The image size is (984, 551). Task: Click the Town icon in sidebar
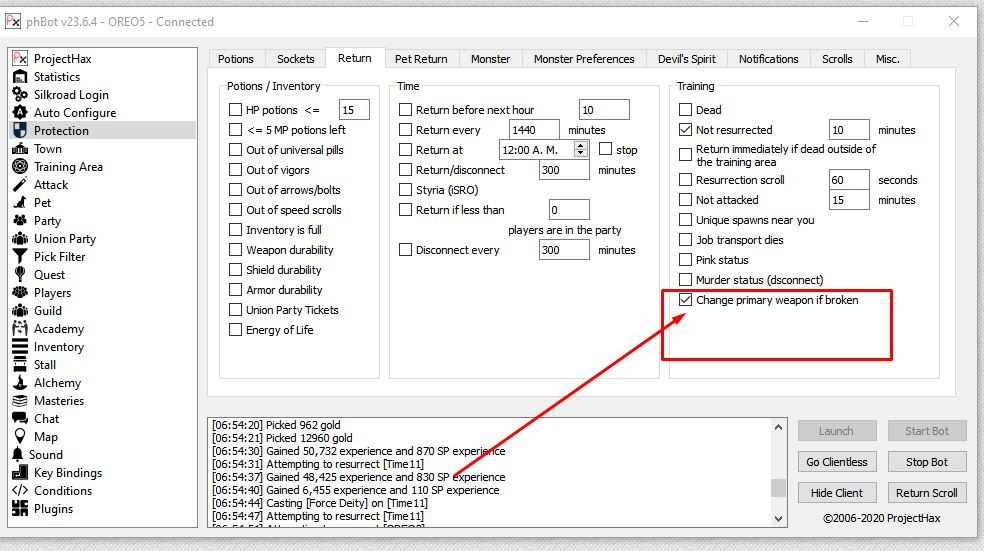coord(20,149)
